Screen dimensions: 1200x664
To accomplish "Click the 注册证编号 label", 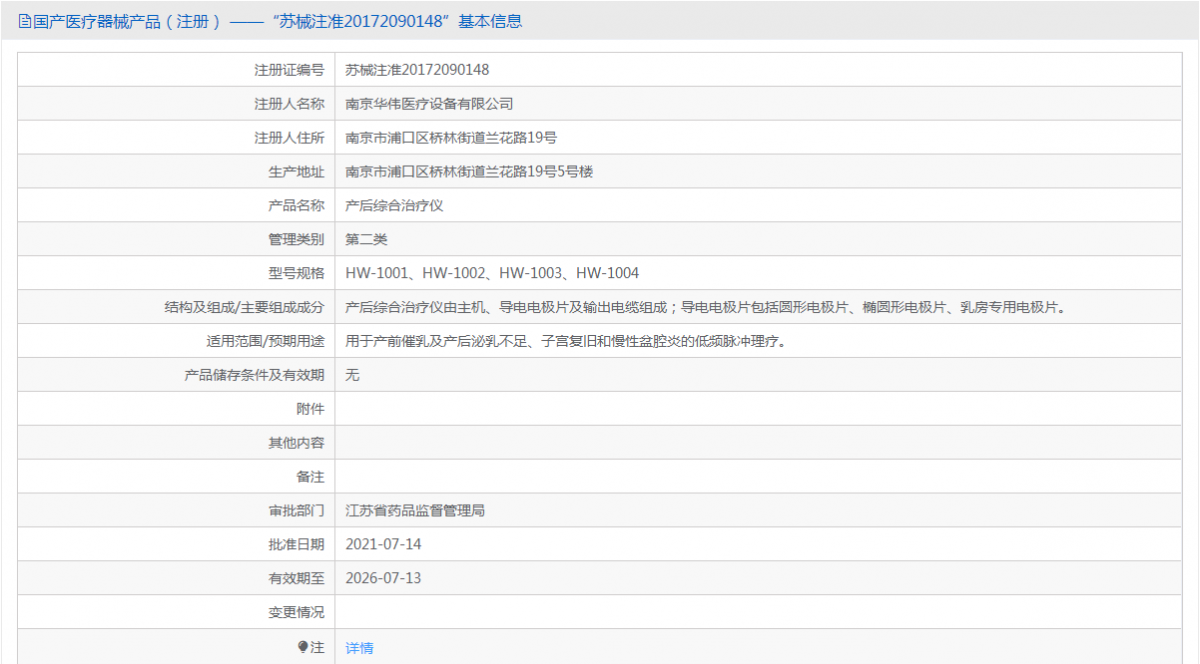I will [x=289, y=70].
